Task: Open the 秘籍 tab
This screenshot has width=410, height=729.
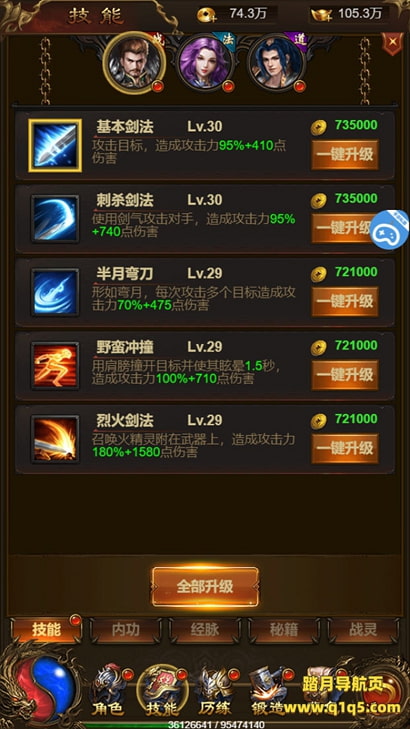Action: [x=284, y=630]
